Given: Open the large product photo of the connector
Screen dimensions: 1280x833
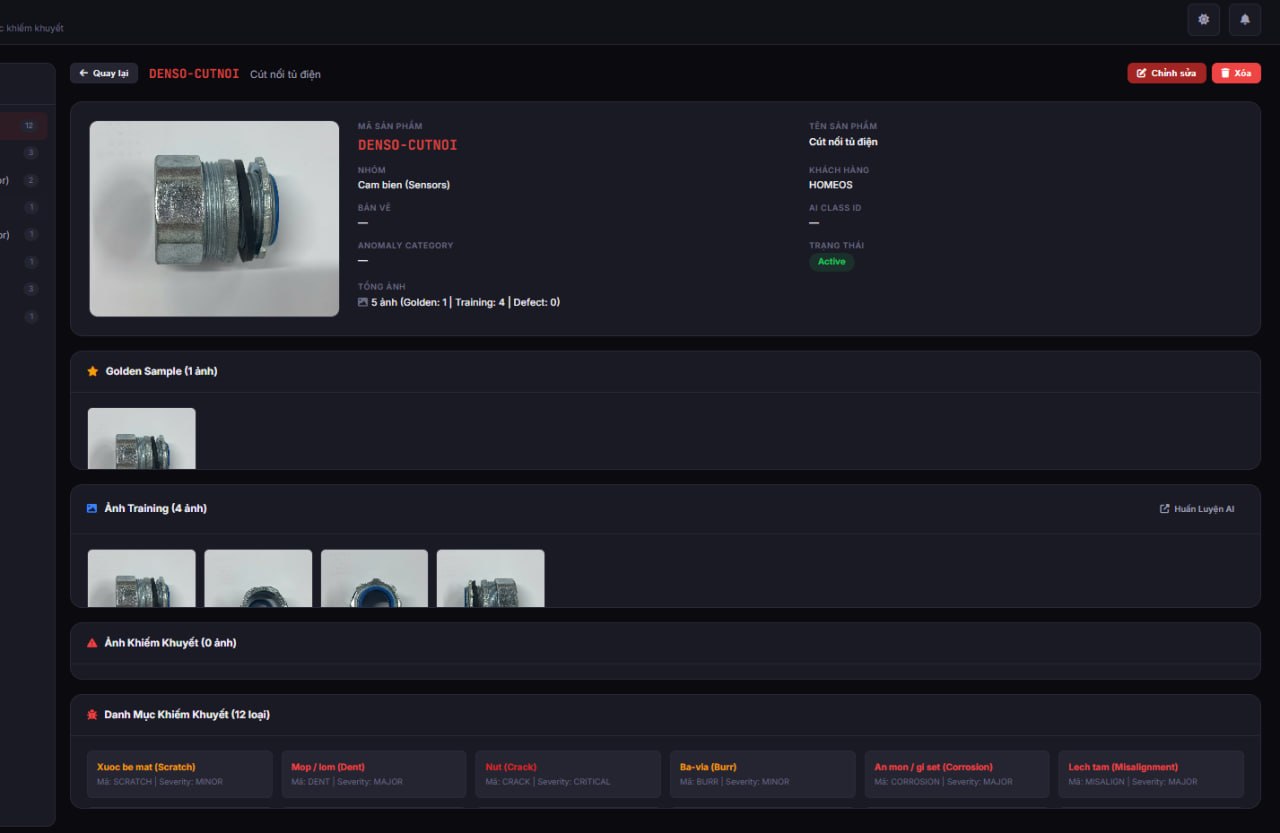Looking at the screenshot, I should pyautogui.click(x=214, y=219).
